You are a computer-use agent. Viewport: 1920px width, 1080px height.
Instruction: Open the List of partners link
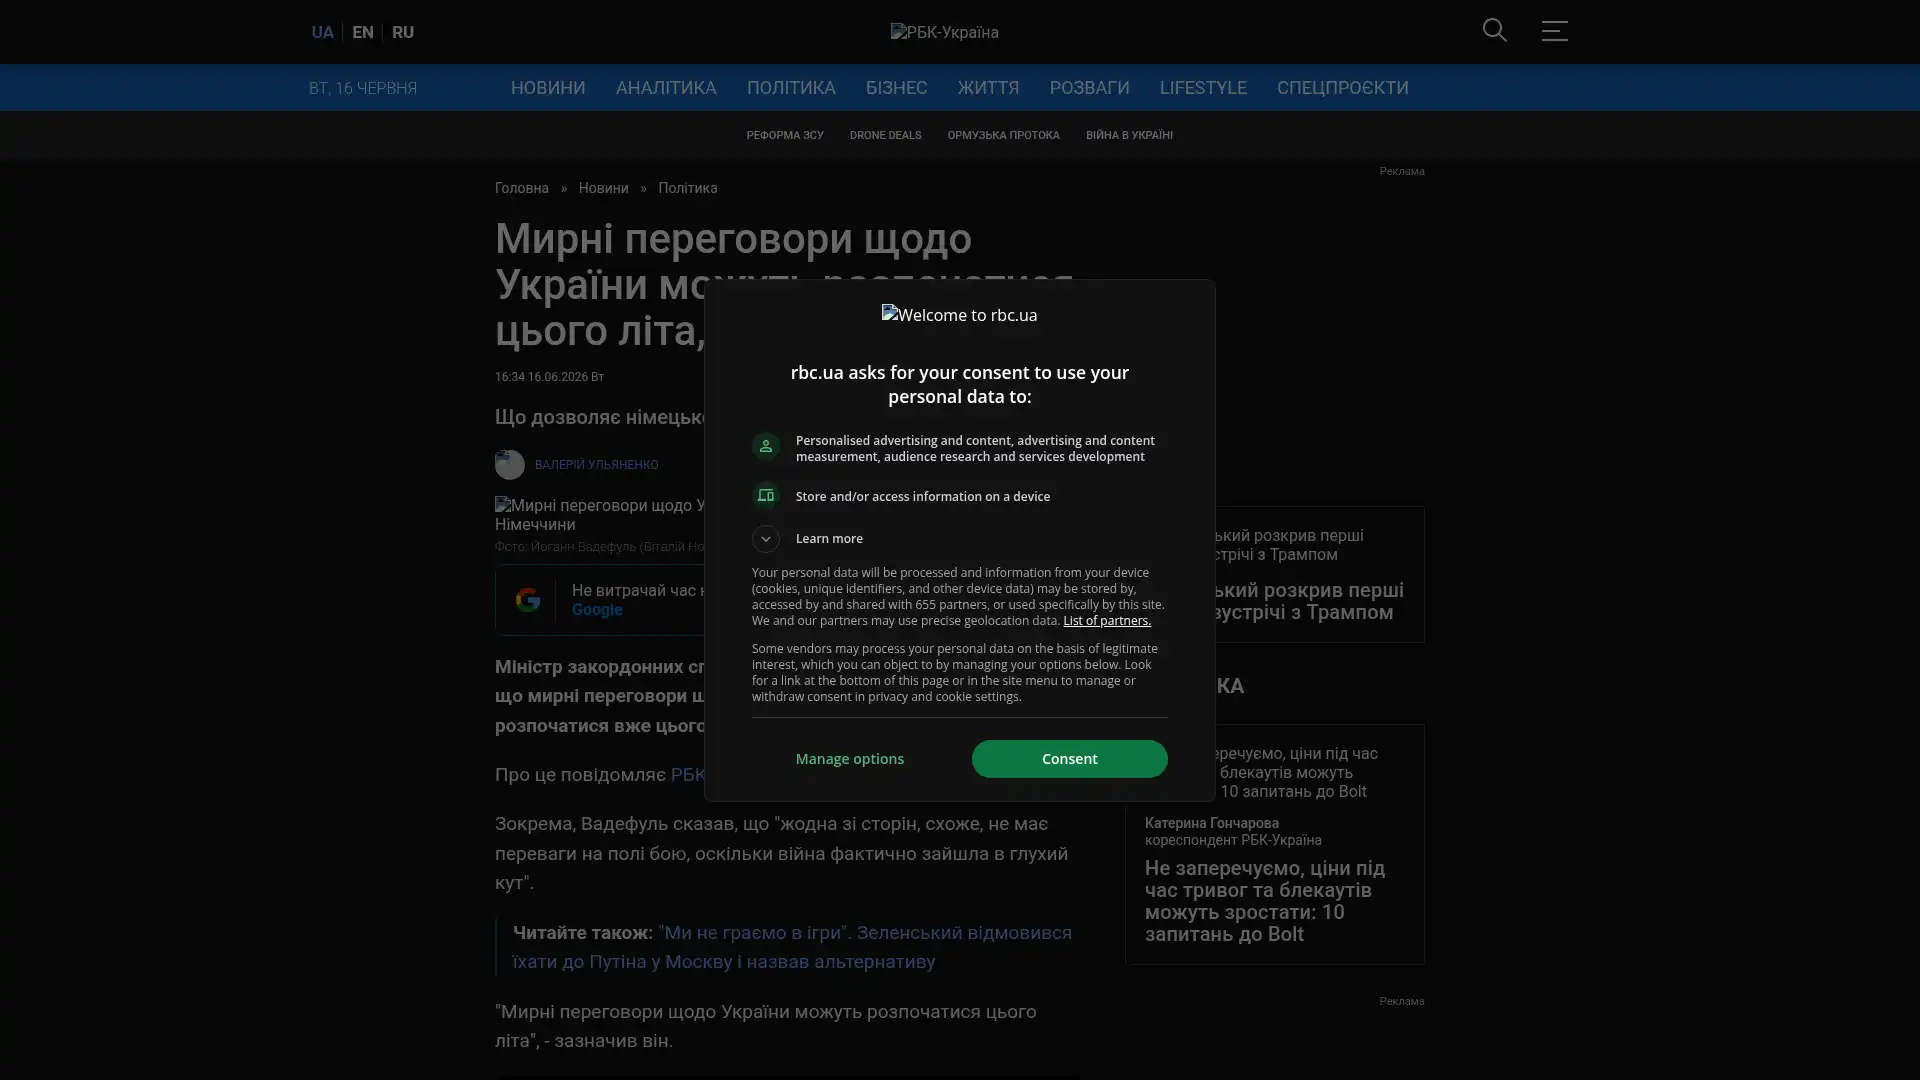1106,621
